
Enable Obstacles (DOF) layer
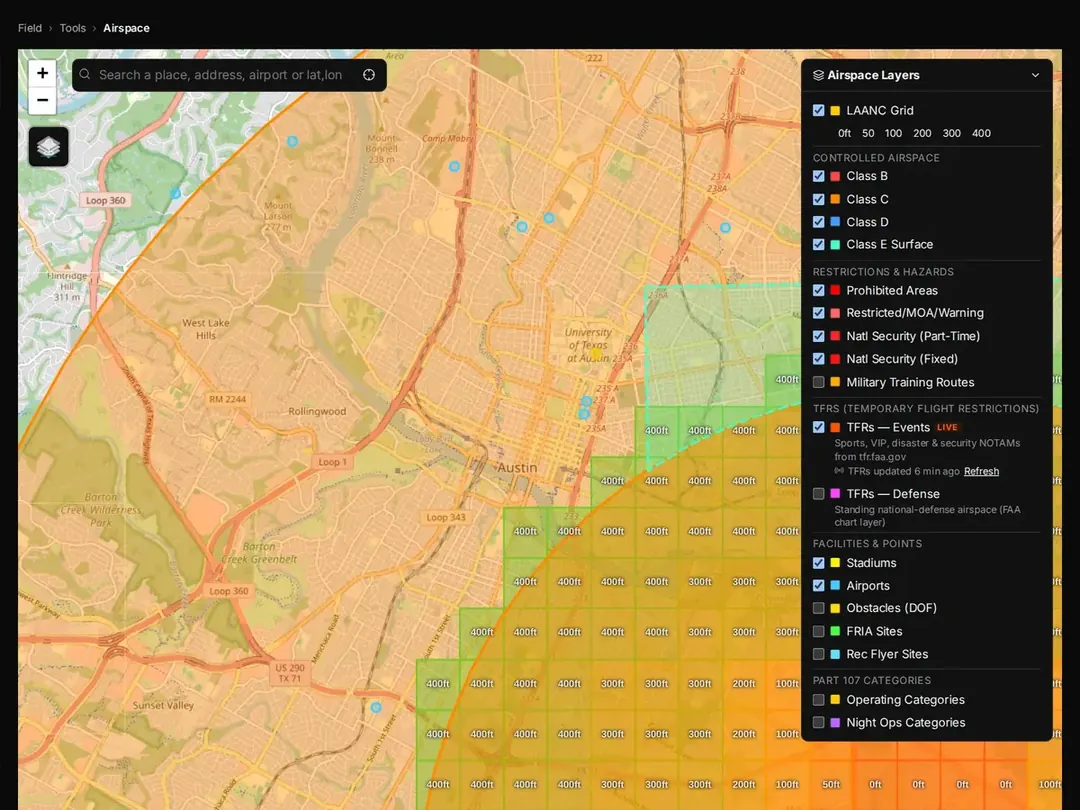click(x=818, y=608)
